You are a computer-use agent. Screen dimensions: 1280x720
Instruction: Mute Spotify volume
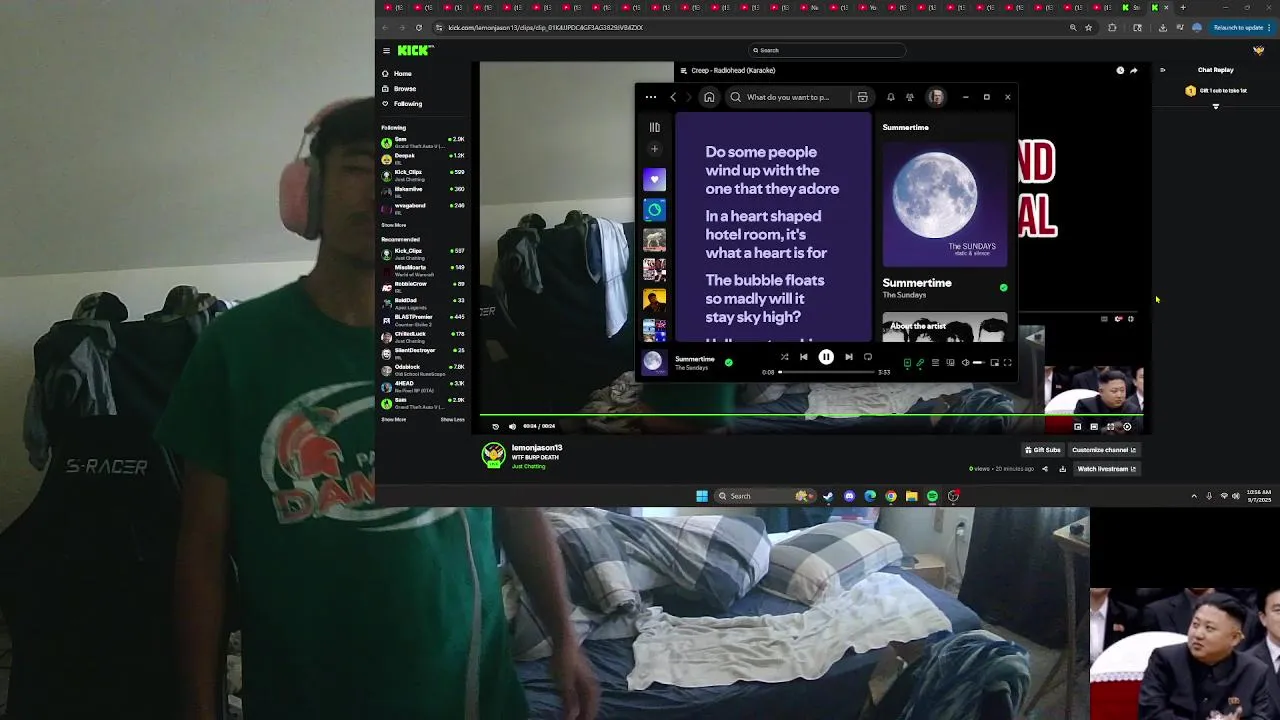coord(965,363)
